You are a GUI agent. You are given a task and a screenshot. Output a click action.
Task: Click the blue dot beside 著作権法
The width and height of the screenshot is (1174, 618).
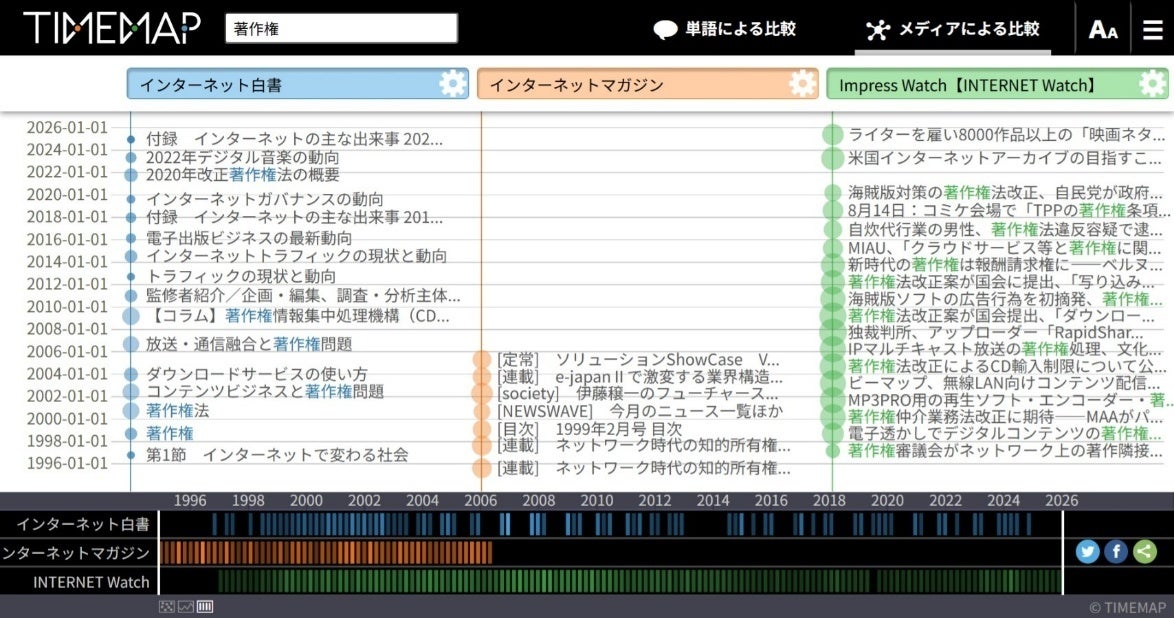[131, 411]
